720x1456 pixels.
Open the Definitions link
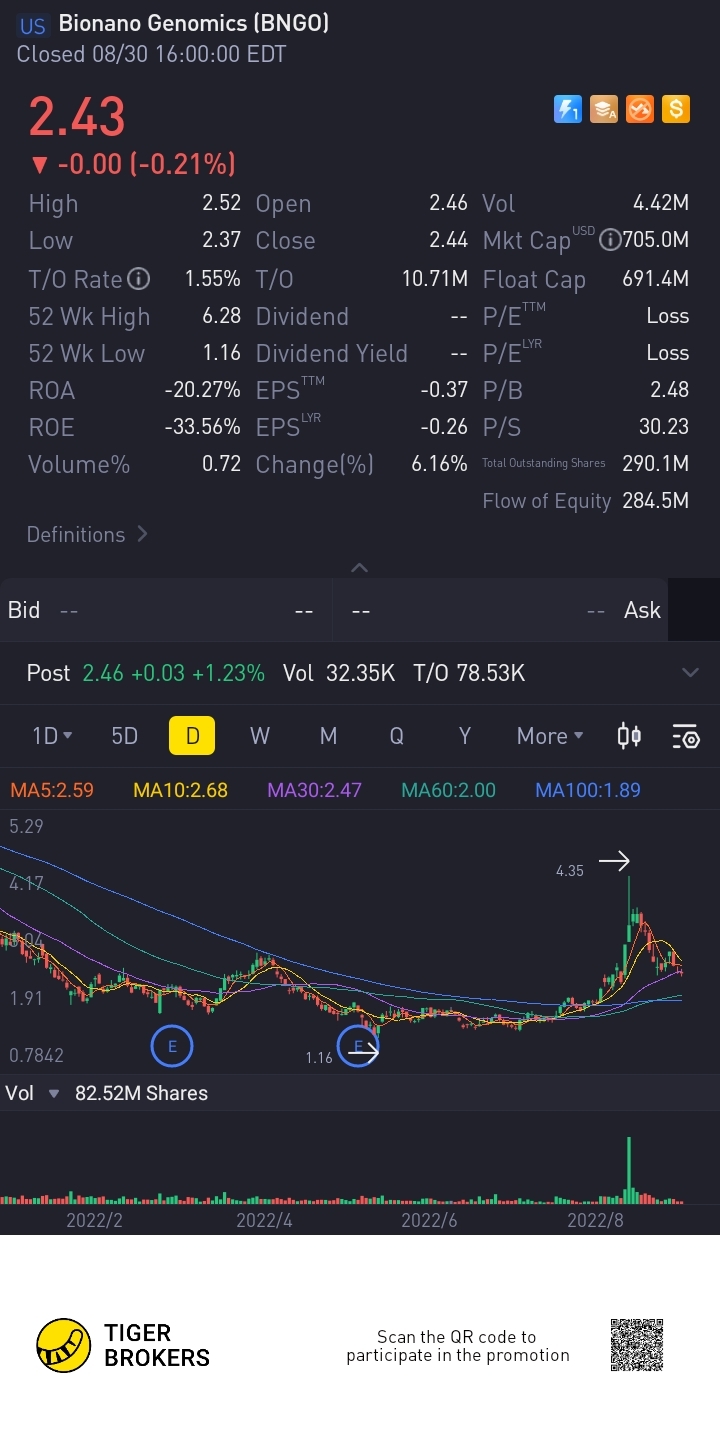[x=87, y=534]
